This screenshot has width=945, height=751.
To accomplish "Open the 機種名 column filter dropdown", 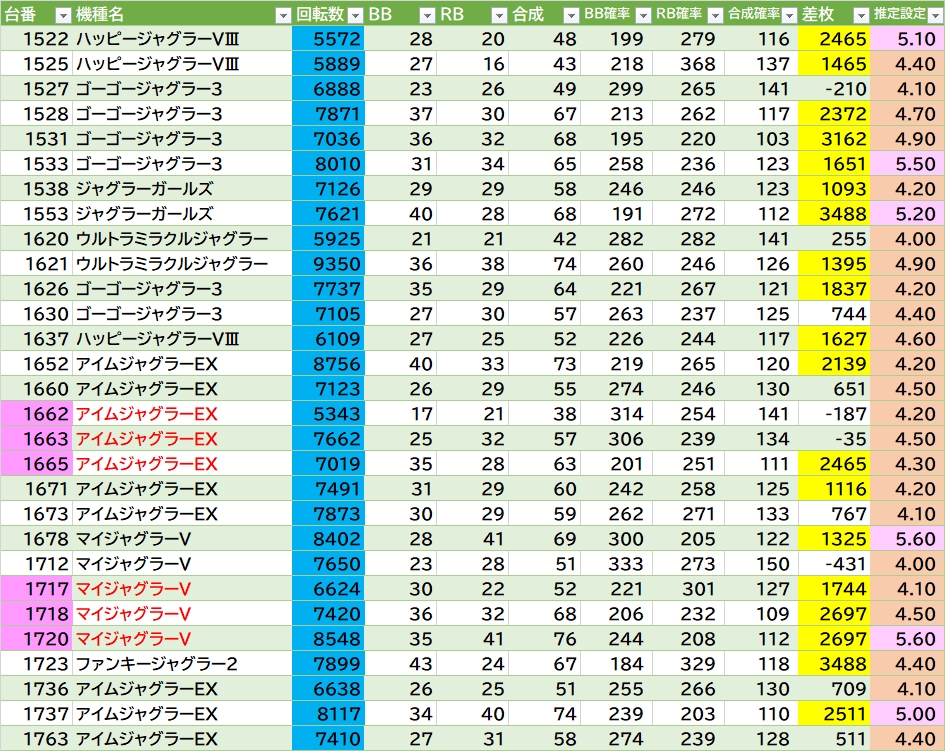I will 283,16.
